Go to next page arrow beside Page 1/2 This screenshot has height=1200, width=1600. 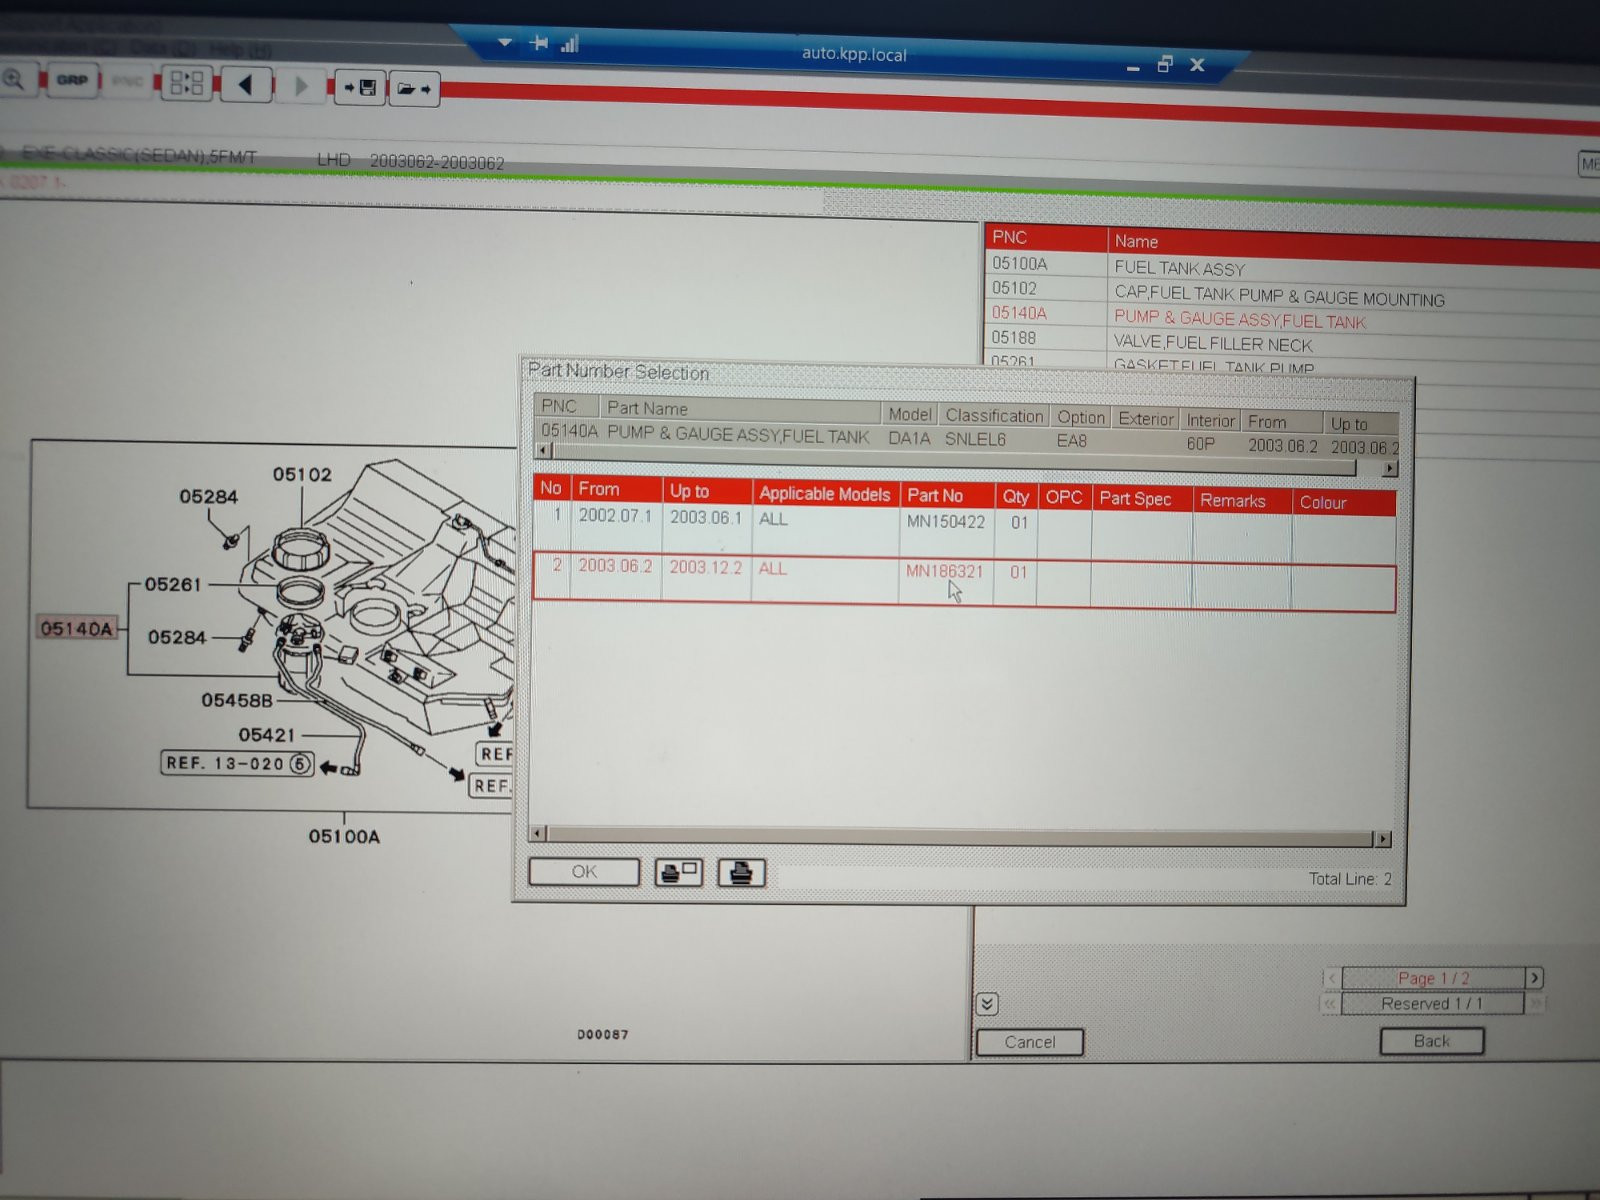tap(1534, 978)
